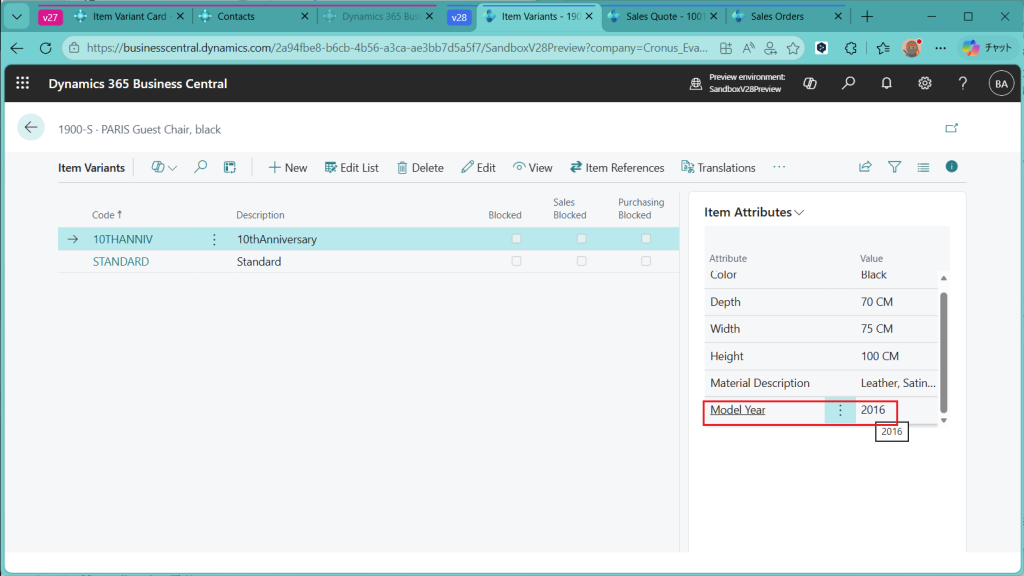Toggle the FactBox information icon
Screen dimensions: 1024x576
click(951, 167)
